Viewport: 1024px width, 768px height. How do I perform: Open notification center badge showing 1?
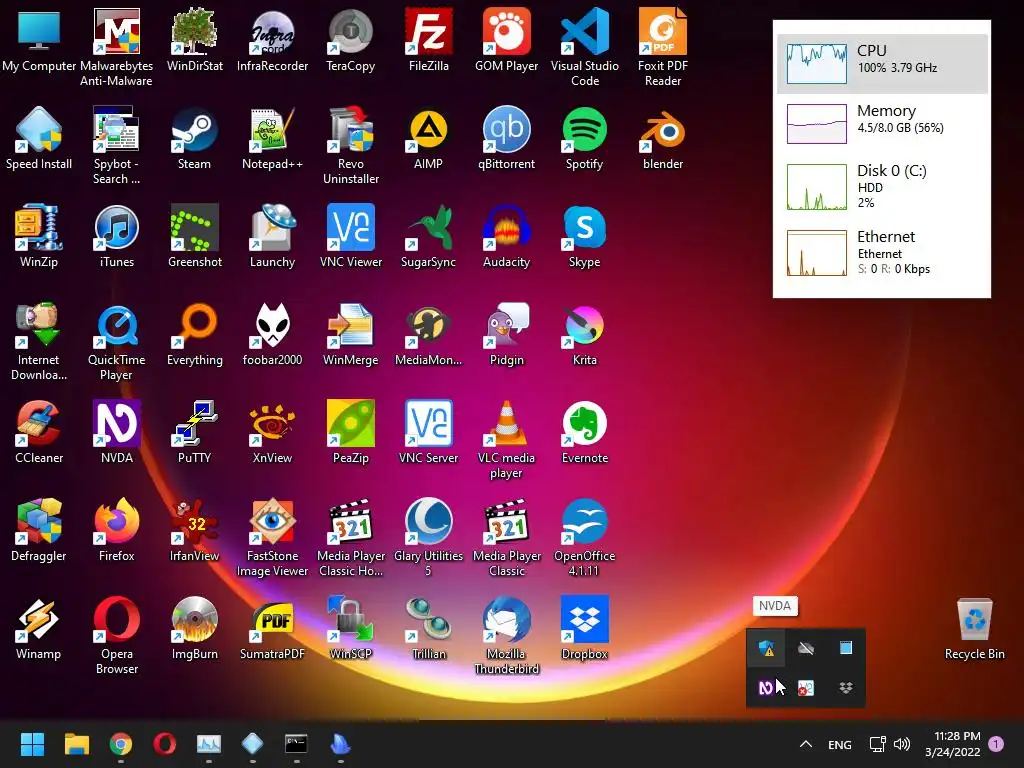point(996,744)
